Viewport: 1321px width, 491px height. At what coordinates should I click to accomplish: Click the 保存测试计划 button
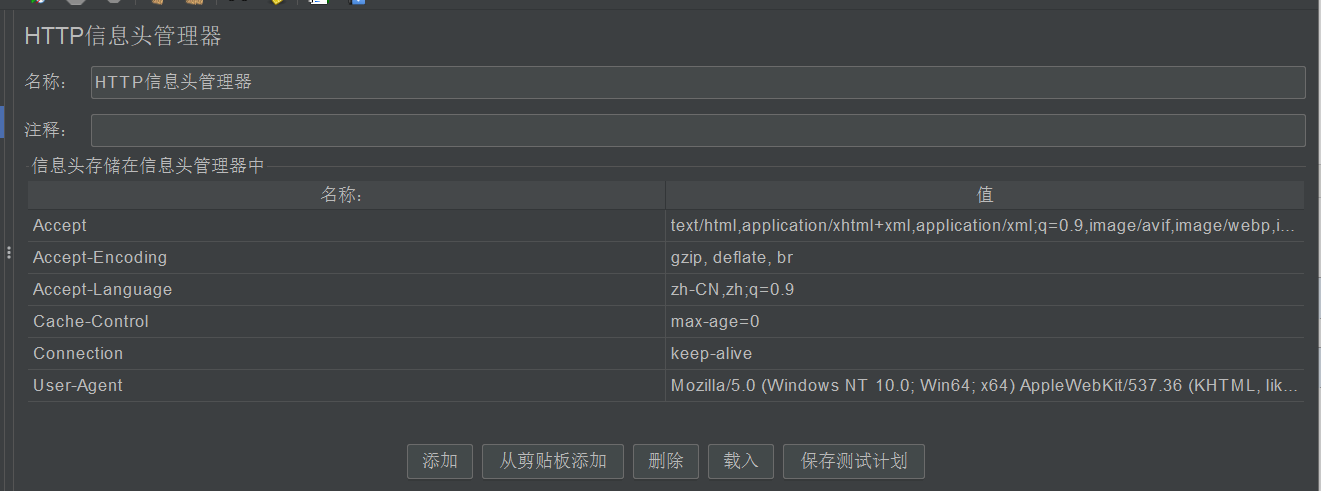point(854,461)
